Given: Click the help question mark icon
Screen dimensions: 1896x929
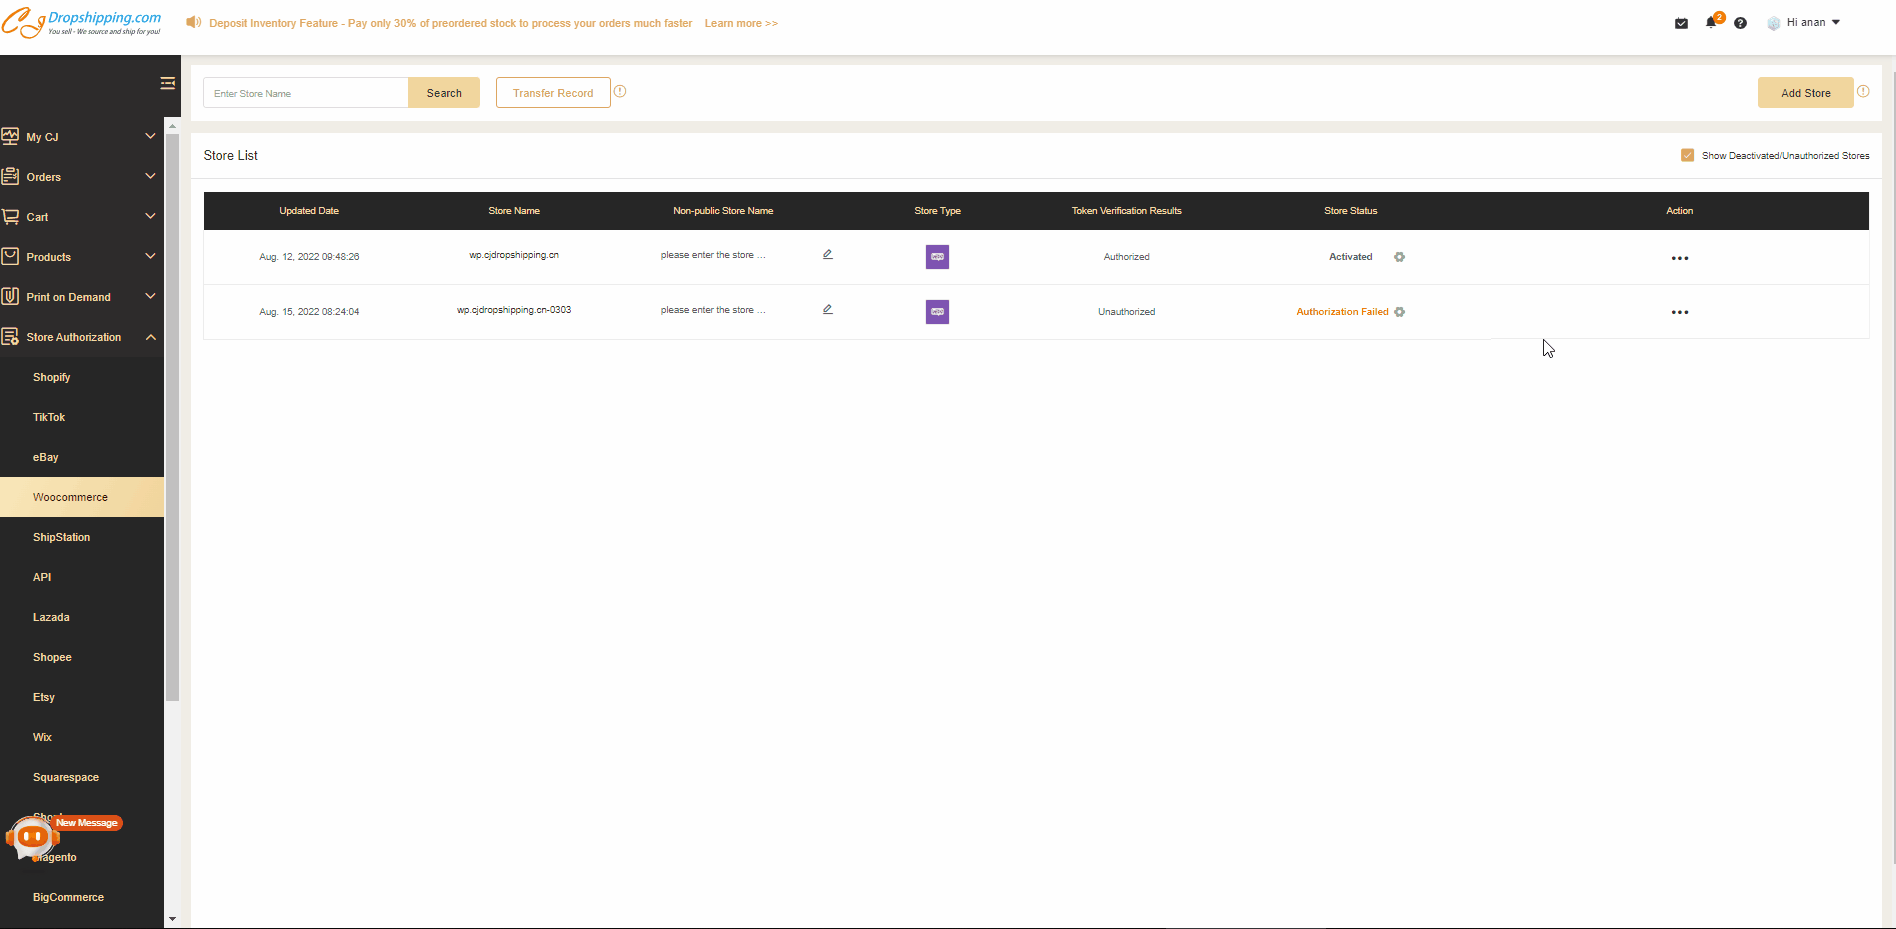Looking at the screenshot, I should 1740,23.
